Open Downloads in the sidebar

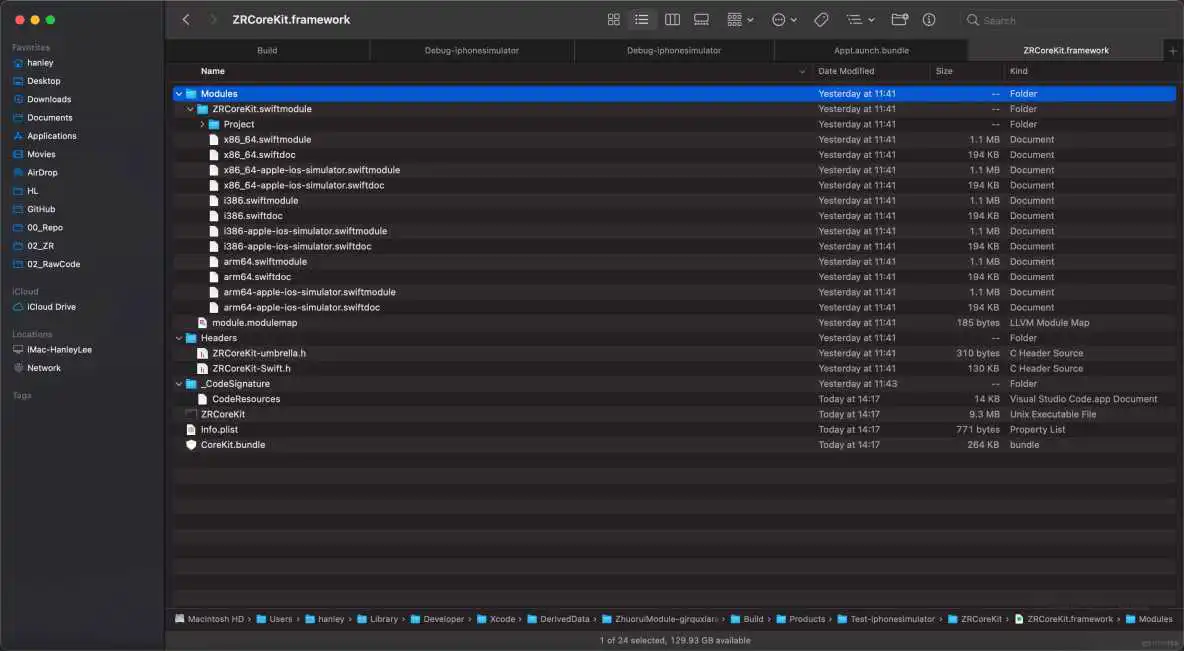(x=49, y=100)
